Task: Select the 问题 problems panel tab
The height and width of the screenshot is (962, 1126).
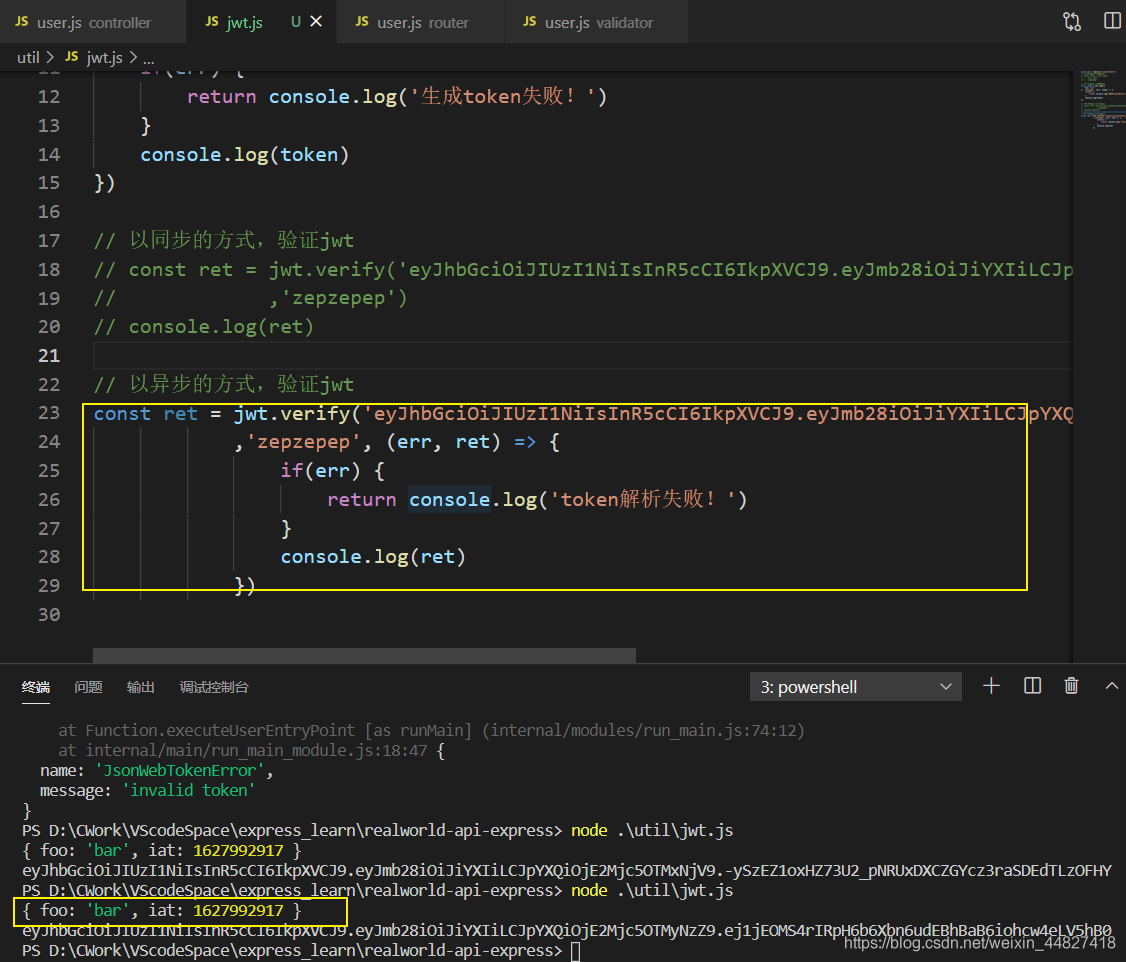Action: [88, 687]
